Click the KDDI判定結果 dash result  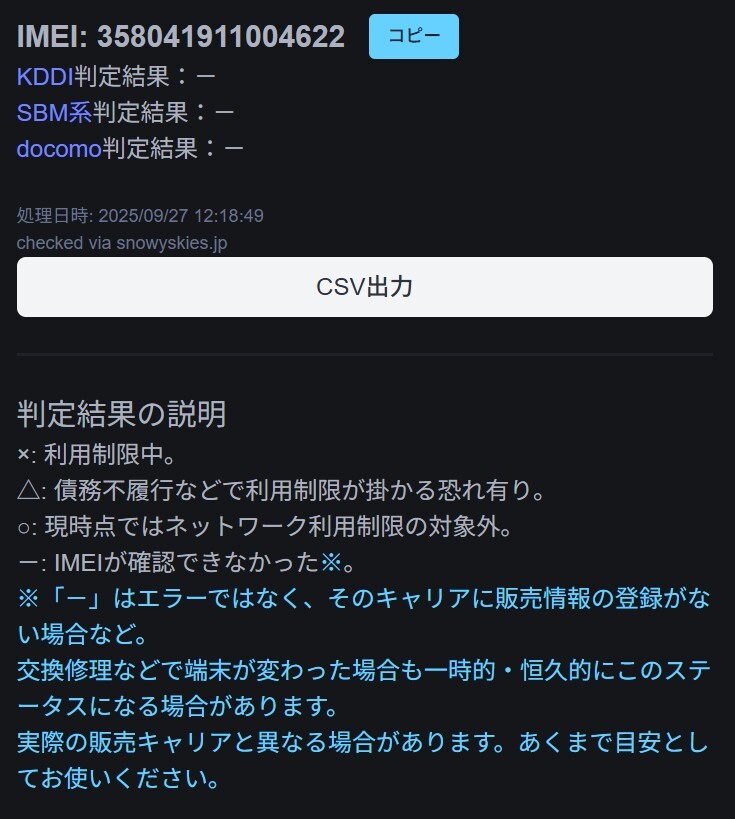206,77
